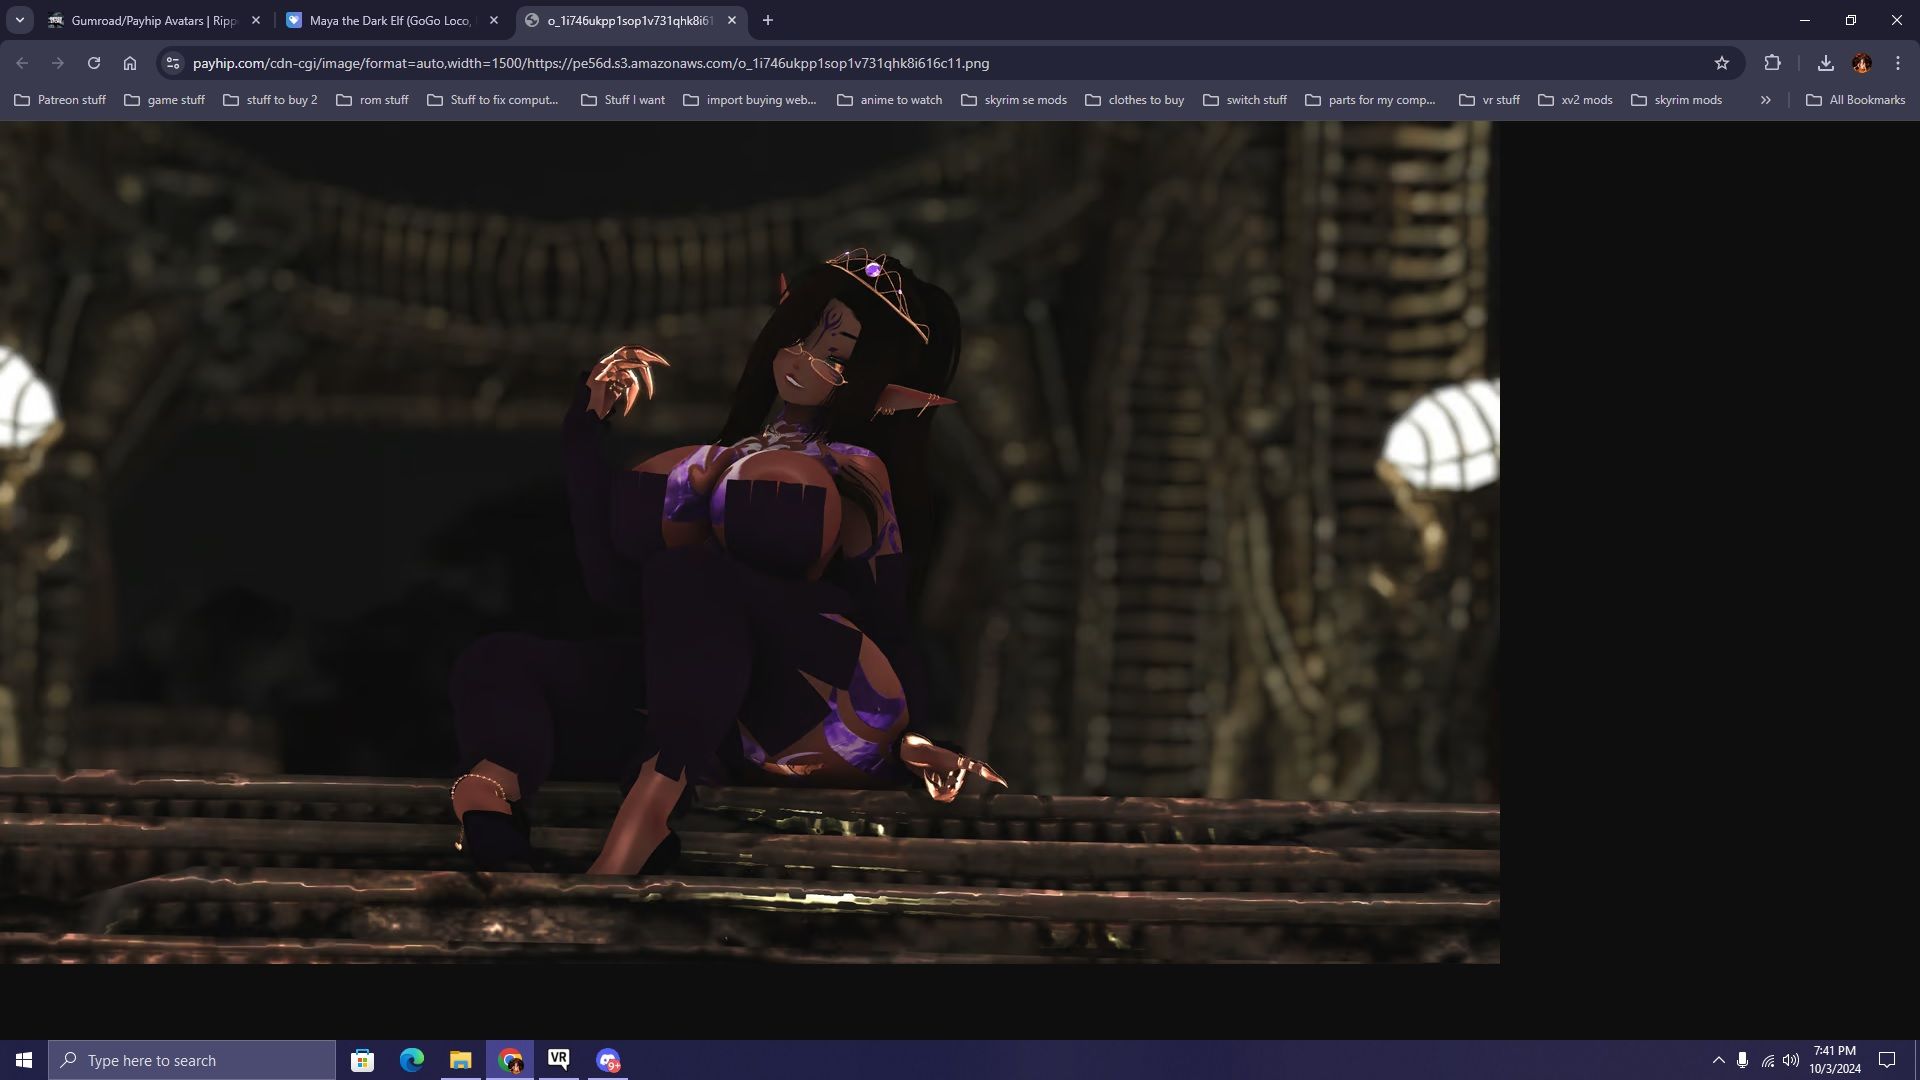Image resolution: width=1920 pixels, height=1080 pixels.
Task: Reload the current page
Action: click(x=94, y=63)
